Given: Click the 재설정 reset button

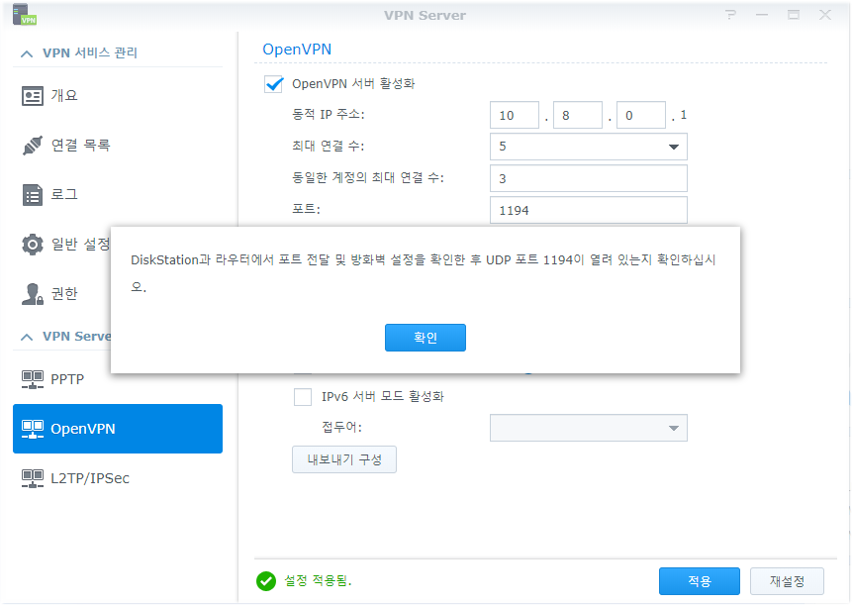Looking at the screenshot, I should (787, 581).
